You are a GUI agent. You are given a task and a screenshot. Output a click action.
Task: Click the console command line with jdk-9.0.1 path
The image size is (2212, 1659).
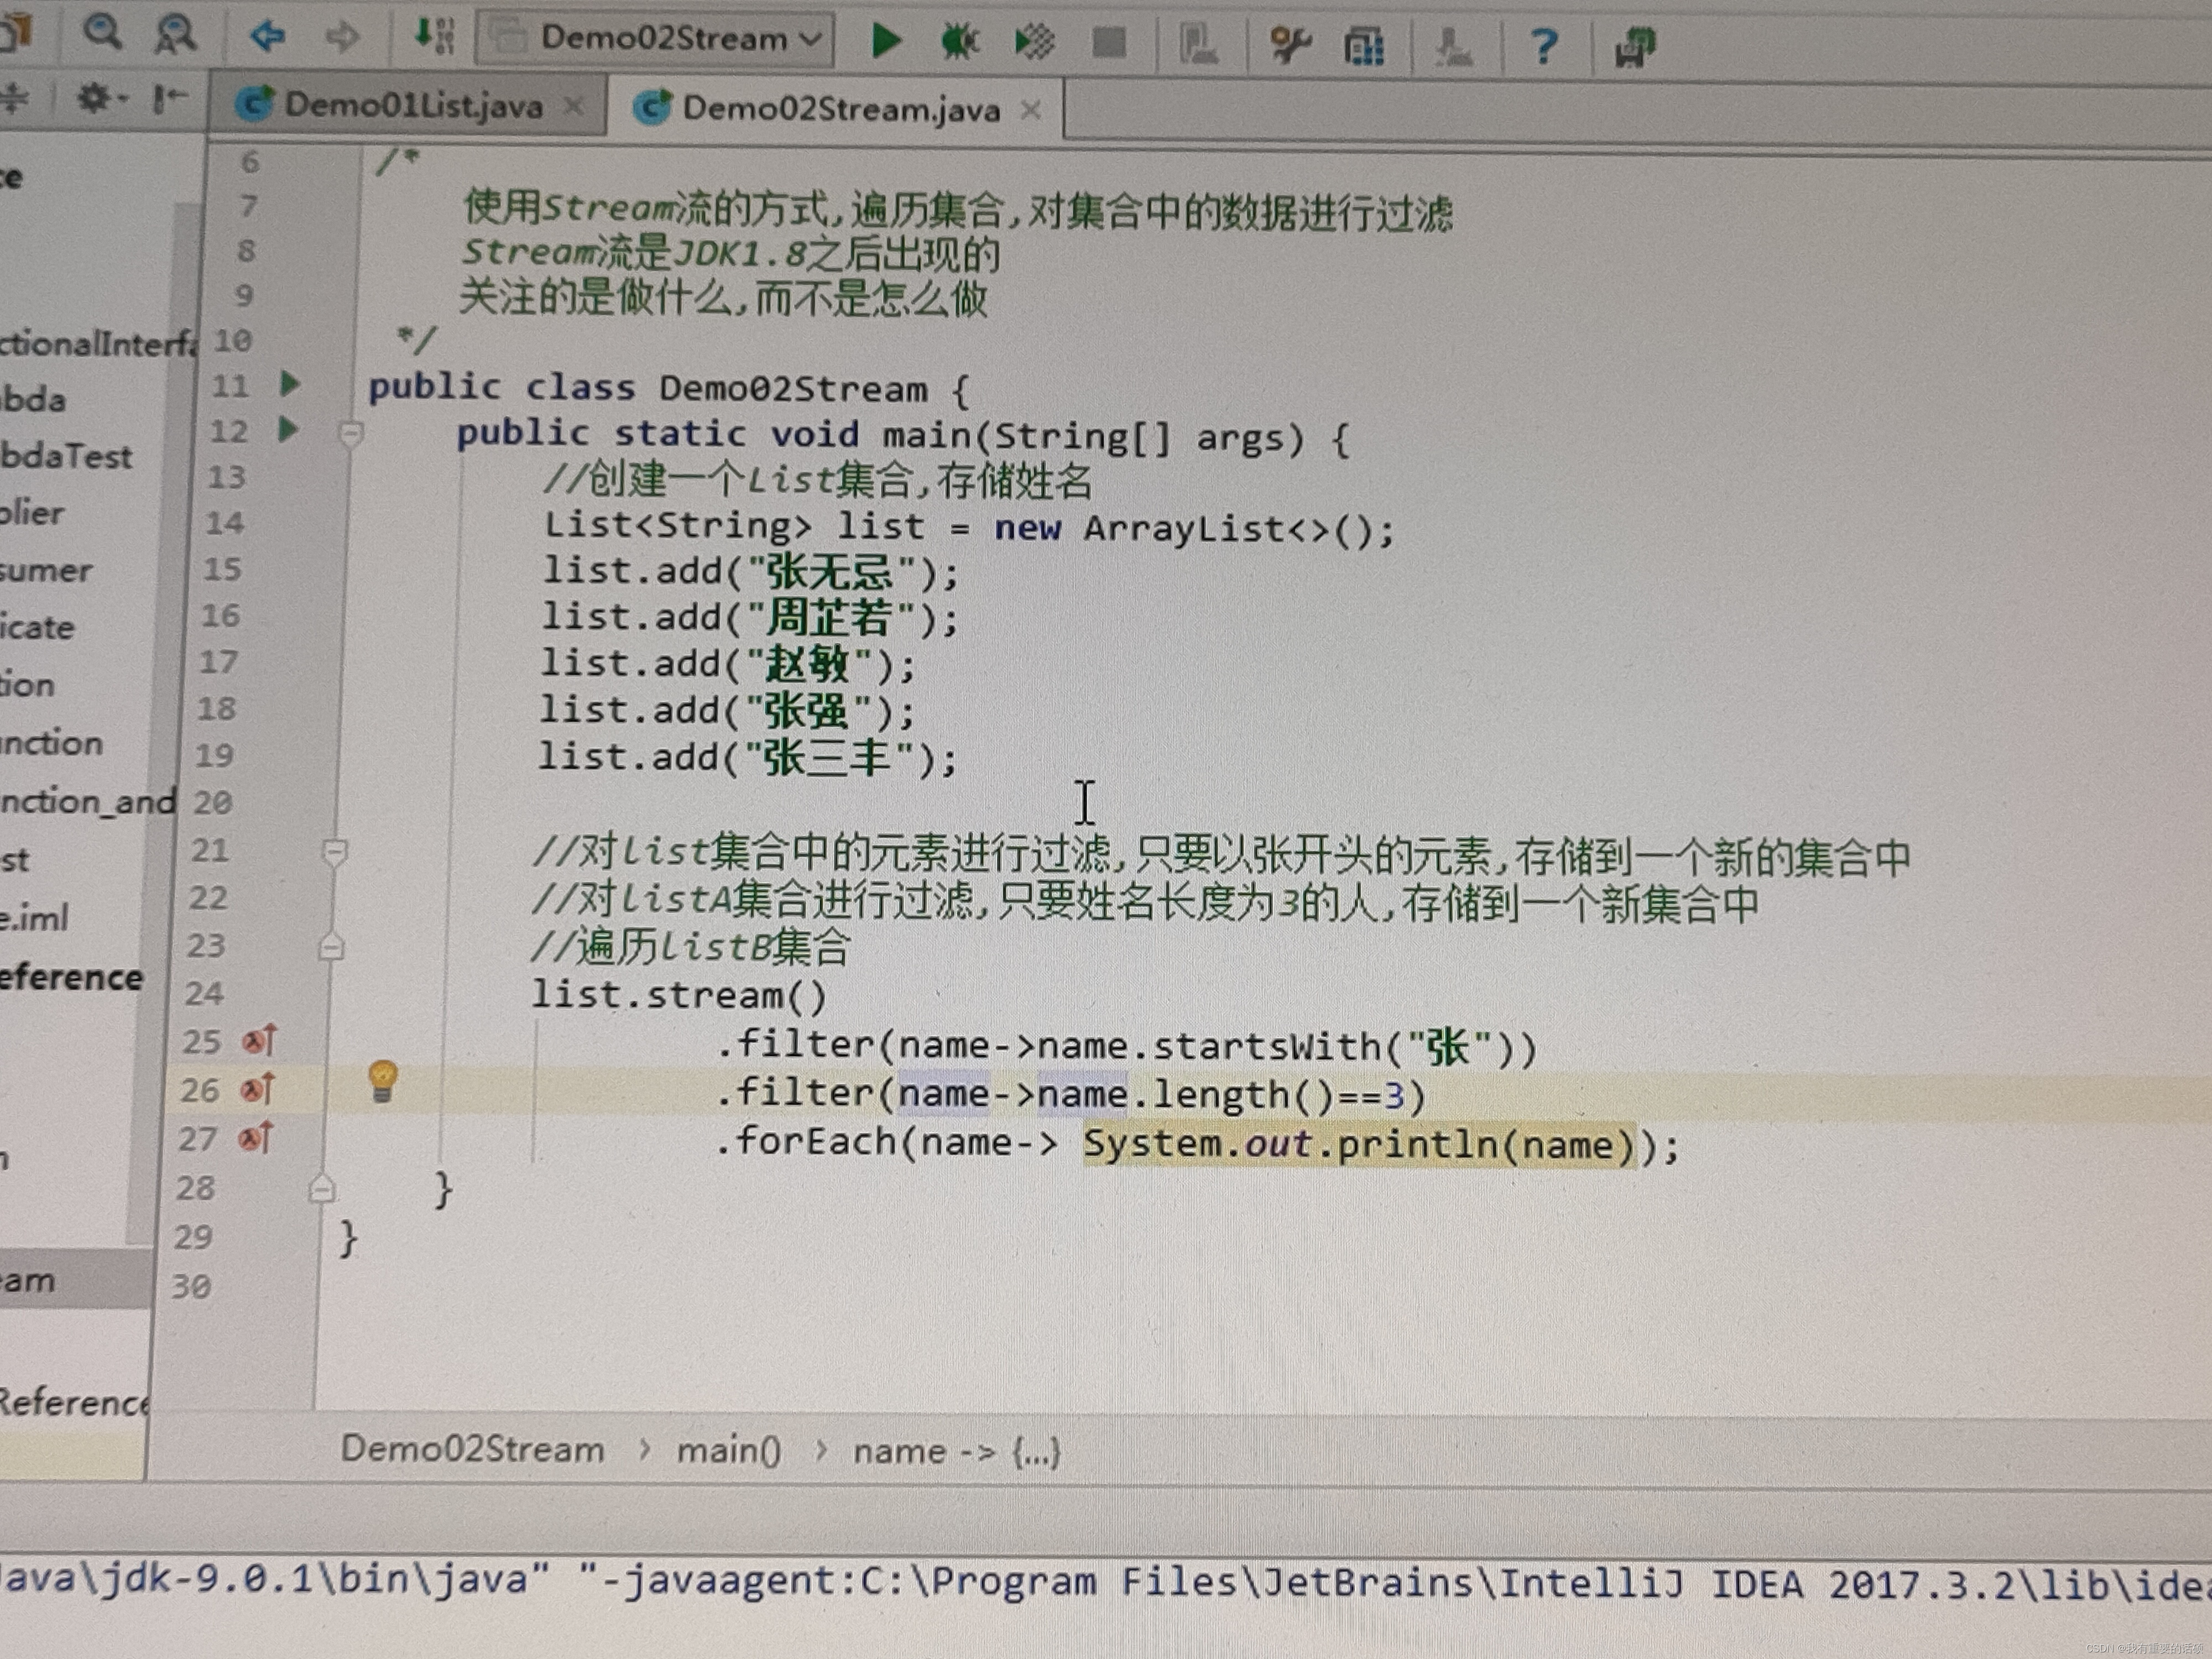pyautogui.click(x=1106, y=1583)
